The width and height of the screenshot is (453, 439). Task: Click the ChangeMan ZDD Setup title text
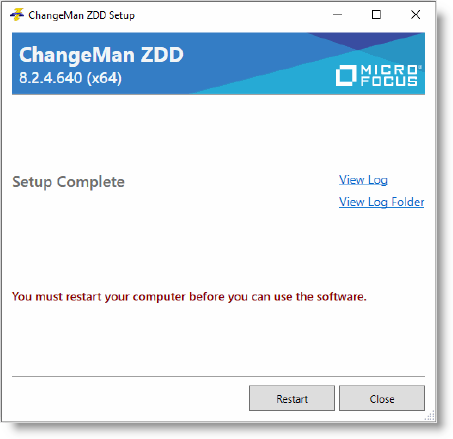[x=82, y=15]
